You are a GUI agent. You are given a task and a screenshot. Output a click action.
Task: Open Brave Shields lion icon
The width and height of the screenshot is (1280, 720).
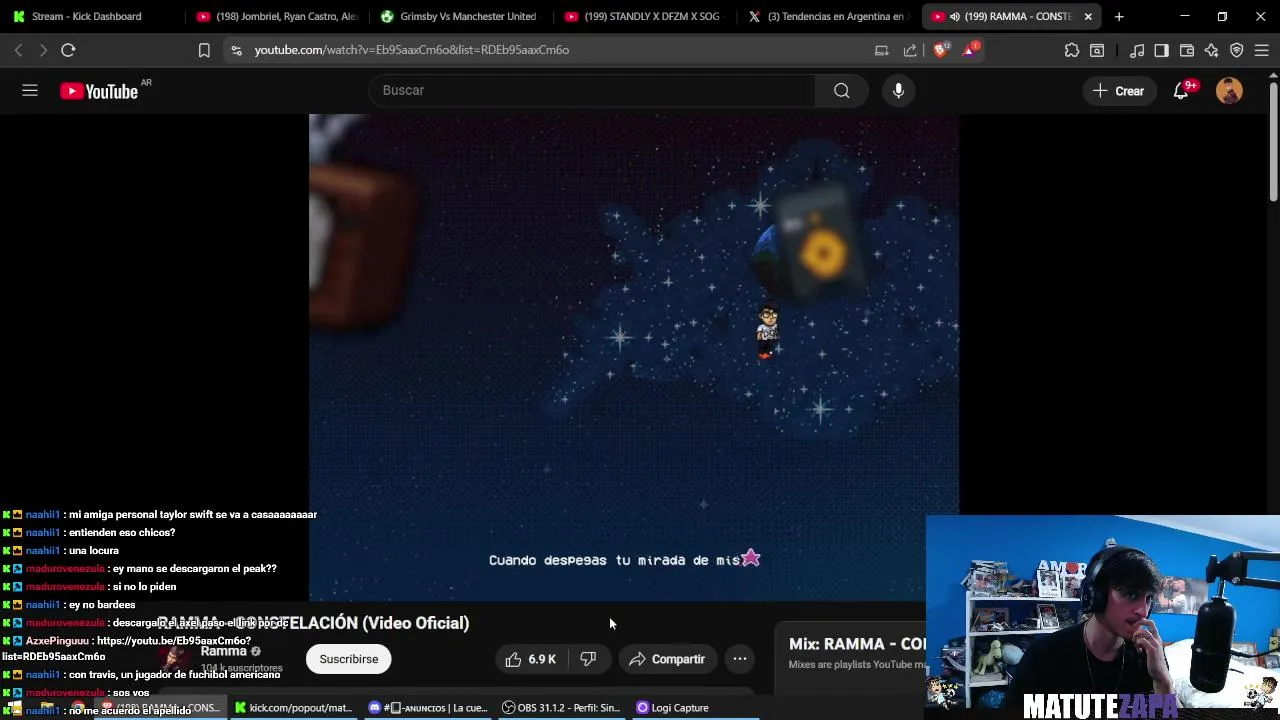click(x=941, y=50)
